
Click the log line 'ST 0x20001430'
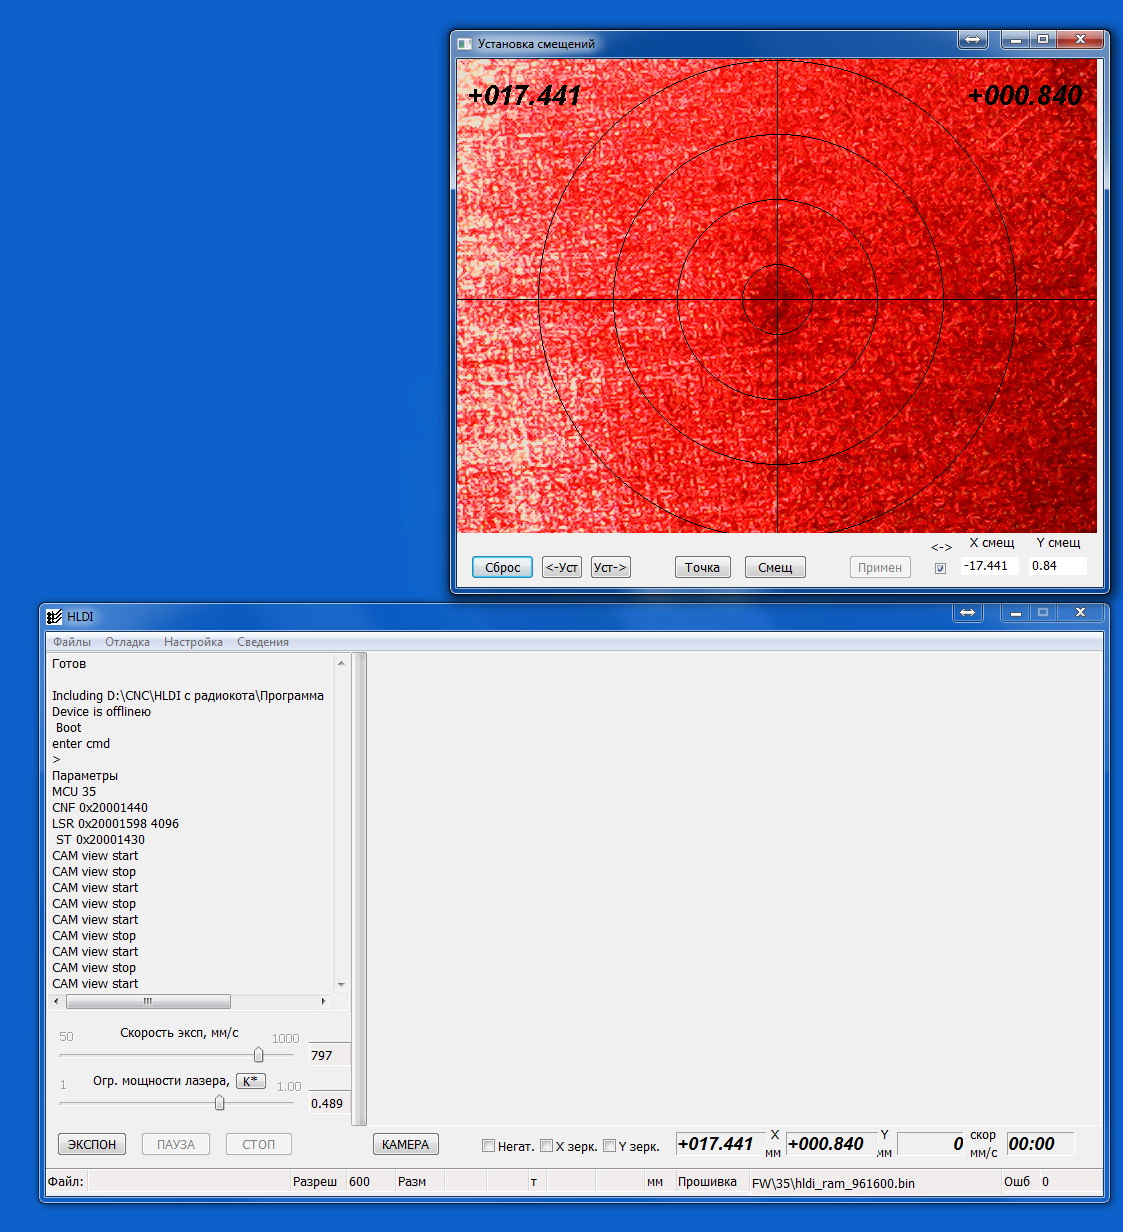click(x=100, y=840)
